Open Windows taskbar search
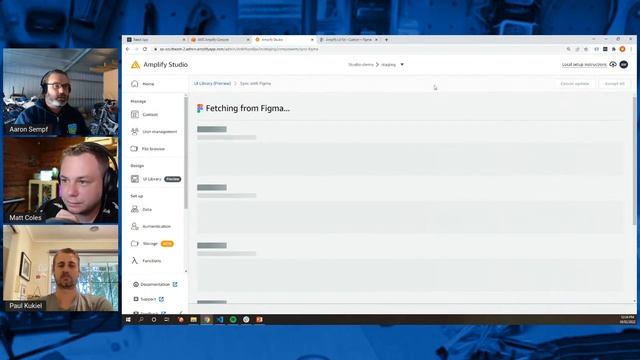This screenshot has width=640, height=360. click(x=141, y=320)
